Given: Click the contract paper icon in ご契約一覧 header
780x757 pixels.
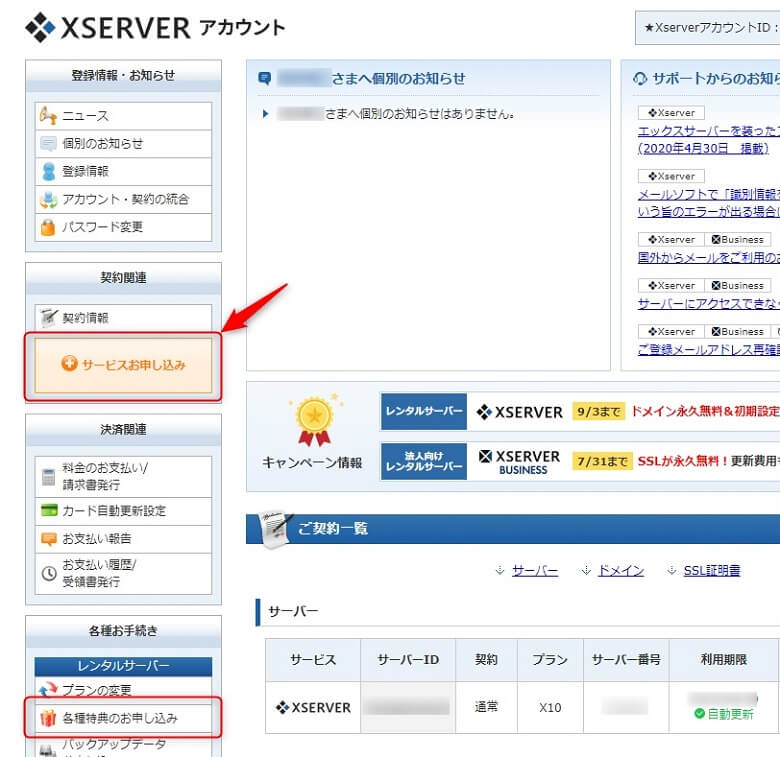Looking at the screenshot, I should [276, 529].
